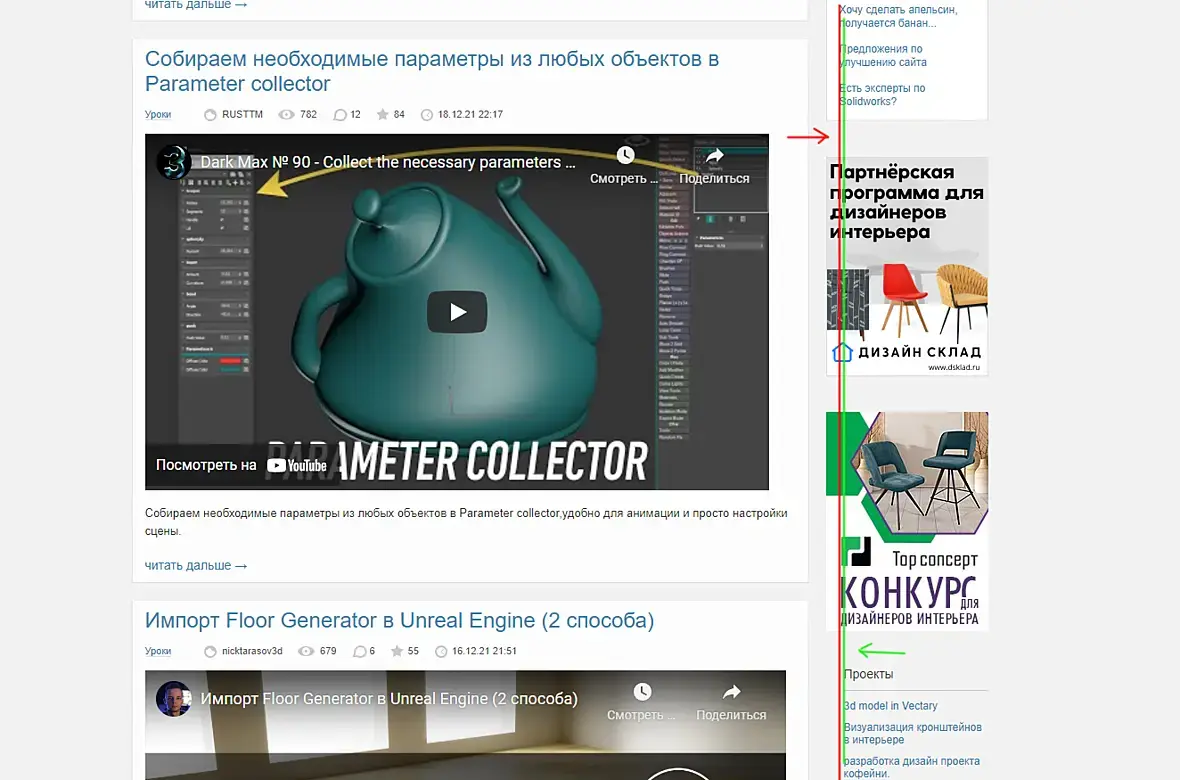Open project '3d model in Vectary'
Viewport: 1180px width, 780px height.
(x=890, y=706)
